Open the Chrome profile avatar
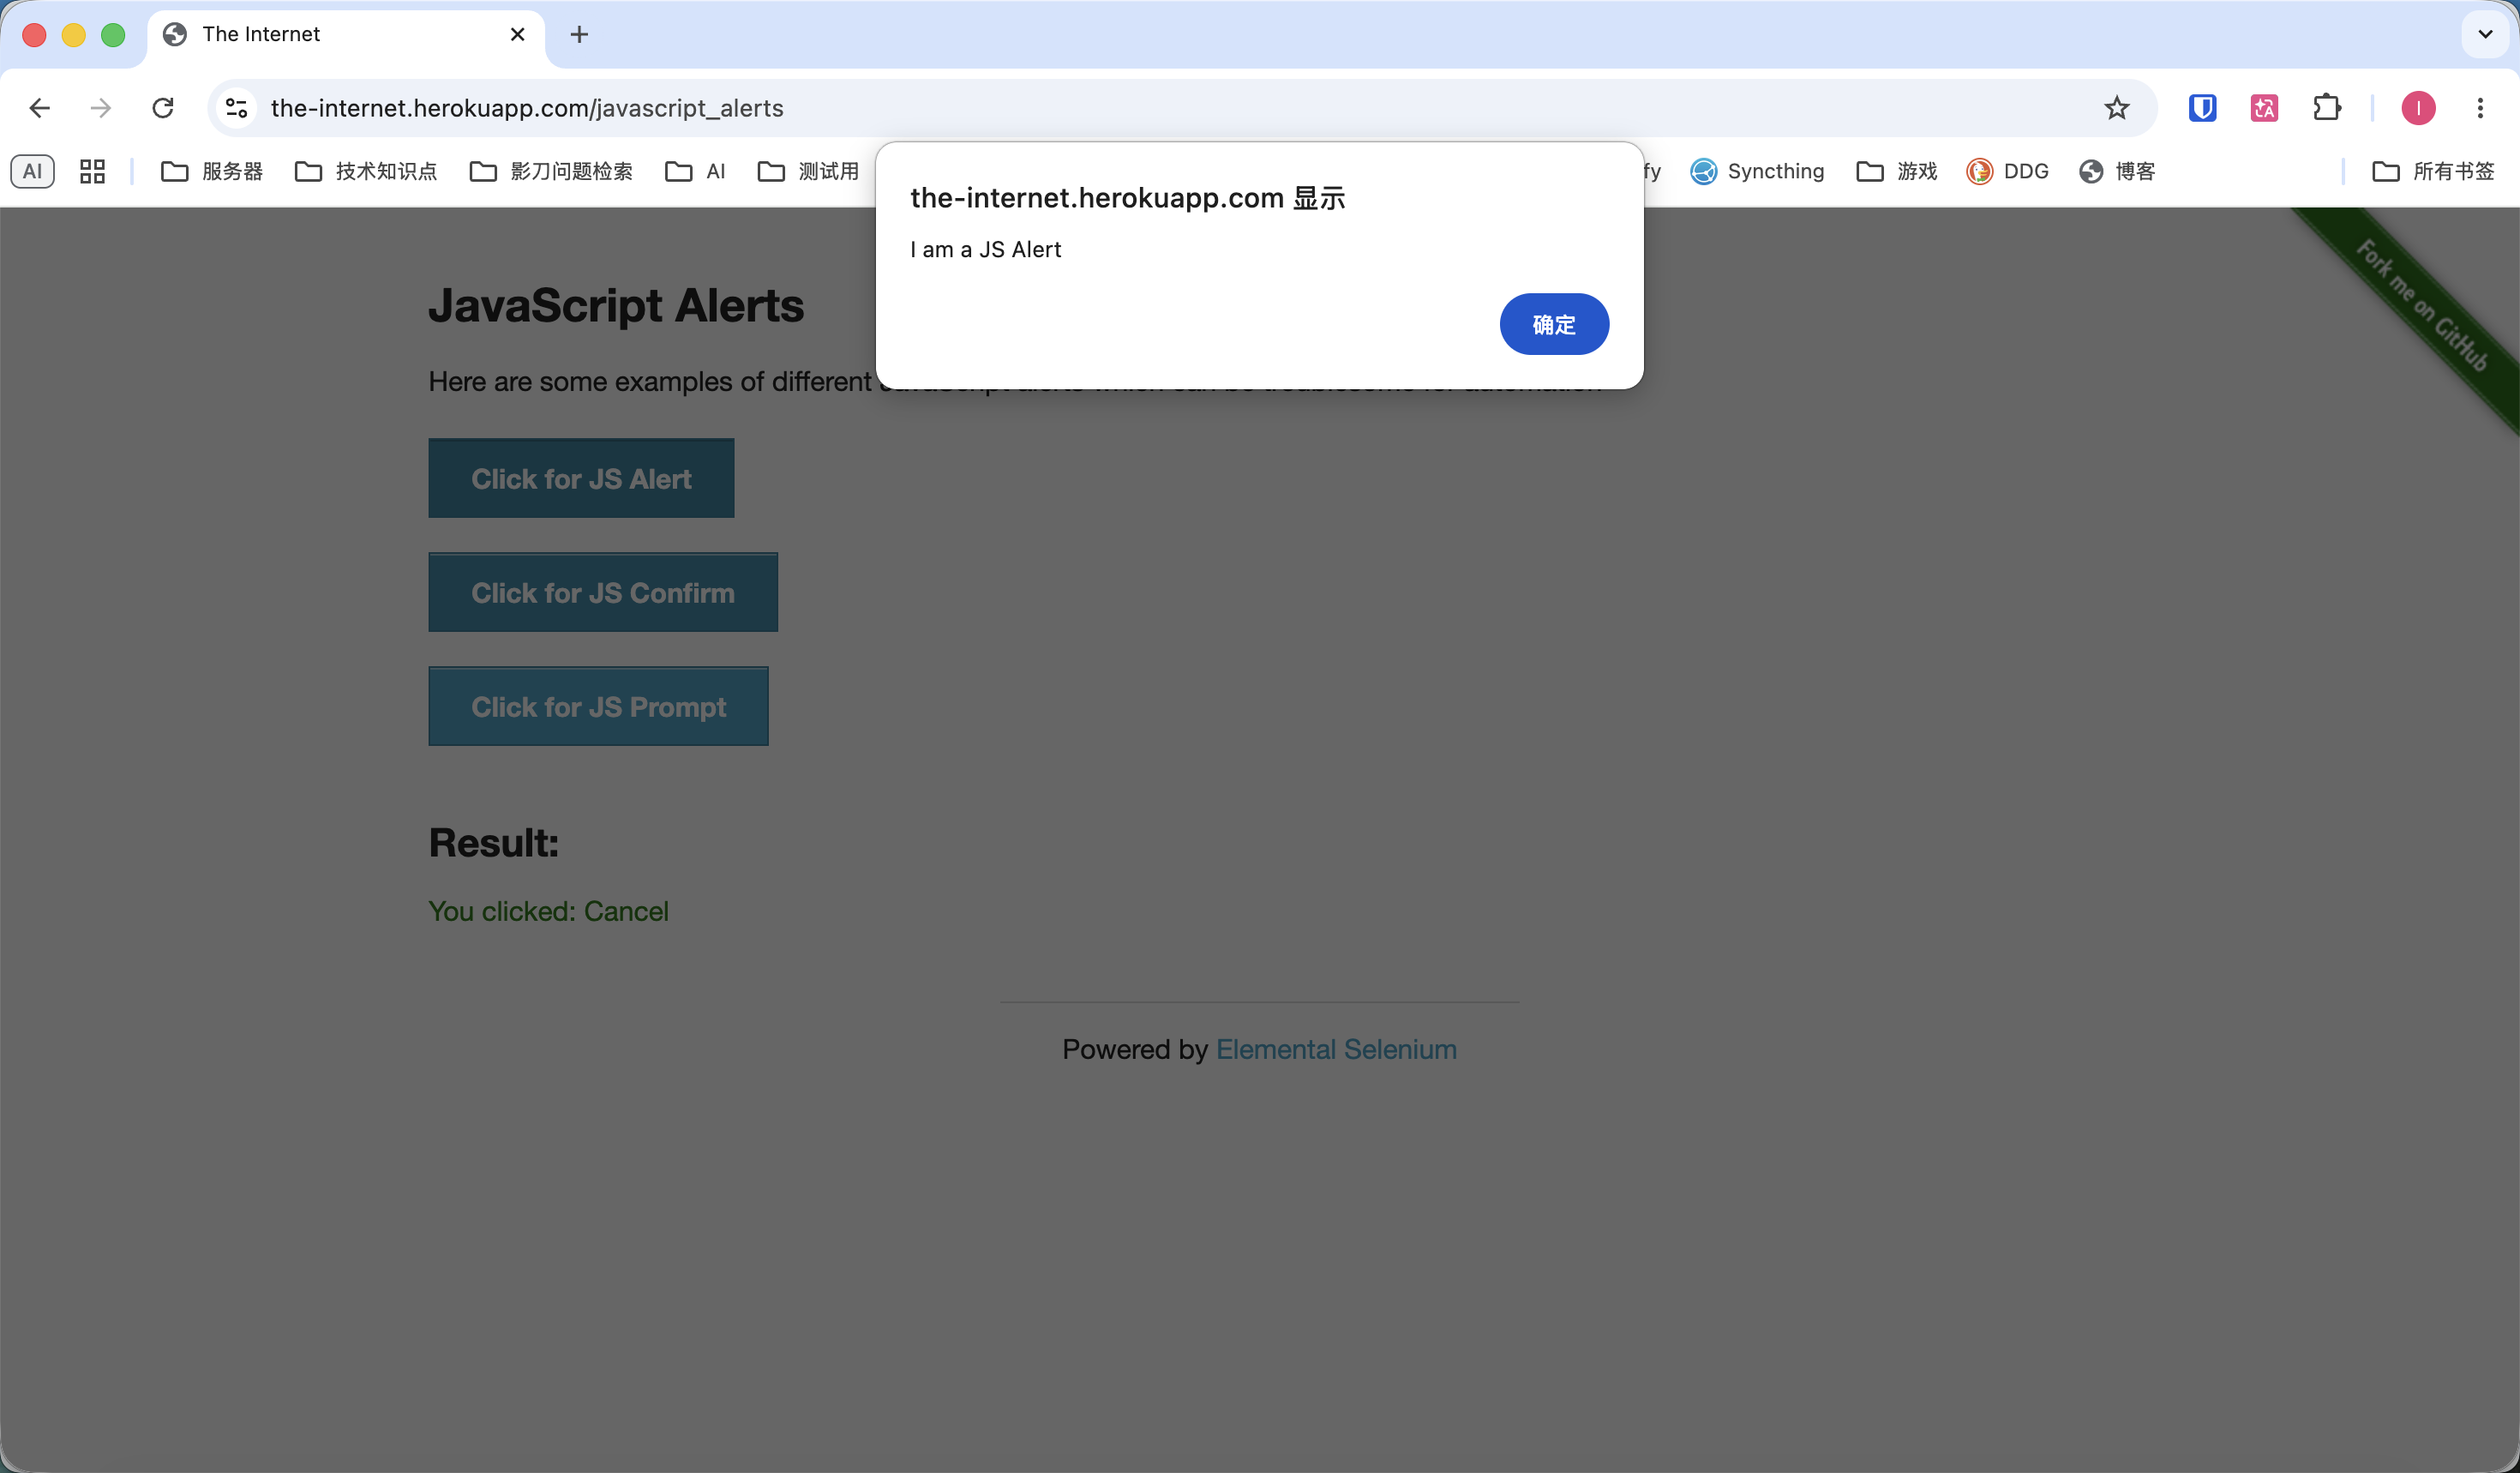The image size is (2520, 1473). click(2418, 108)
